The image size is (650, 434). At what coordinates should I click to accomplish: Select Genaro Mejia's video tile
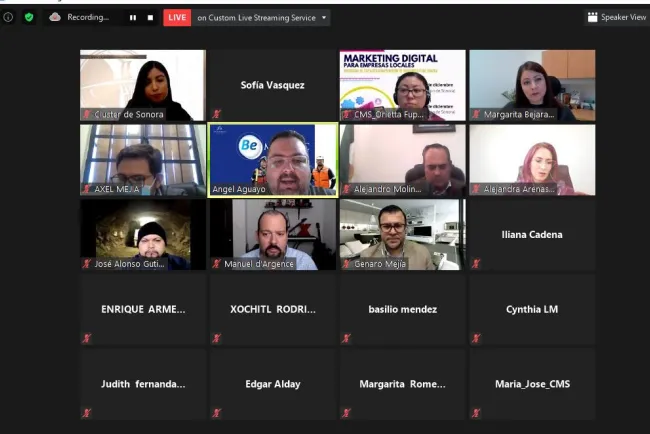pos(401,232)
